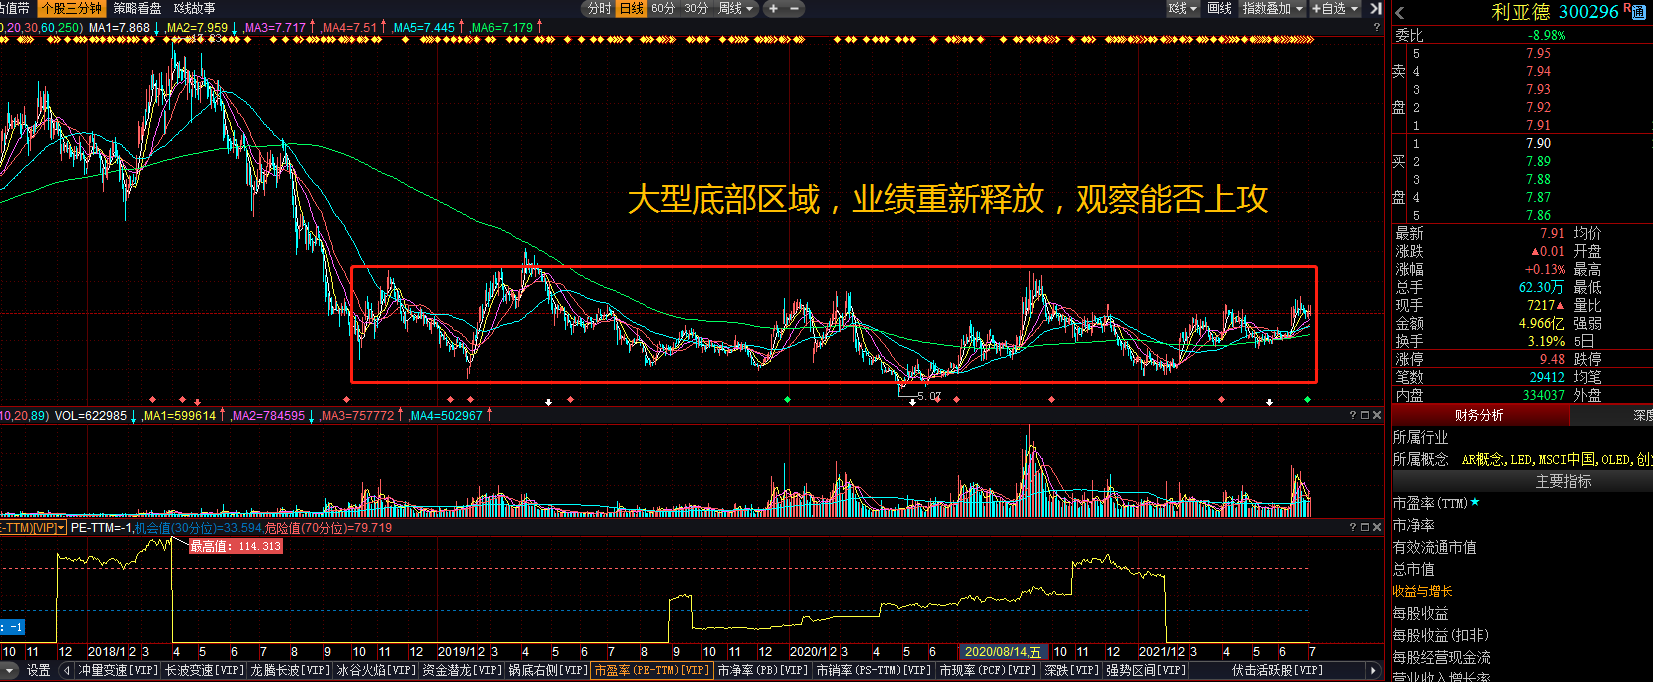This screenshot has width=1653, height=682.
Task: Zoom out the chart with minus button
Action: point(795,8)
